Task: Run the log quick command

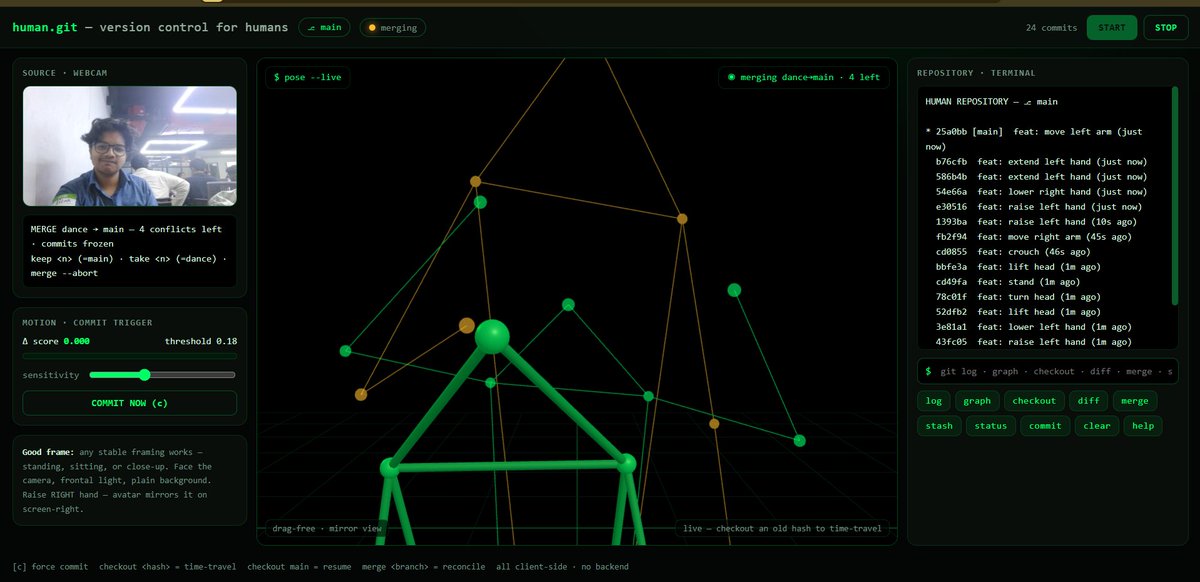Action: point(933,401)
